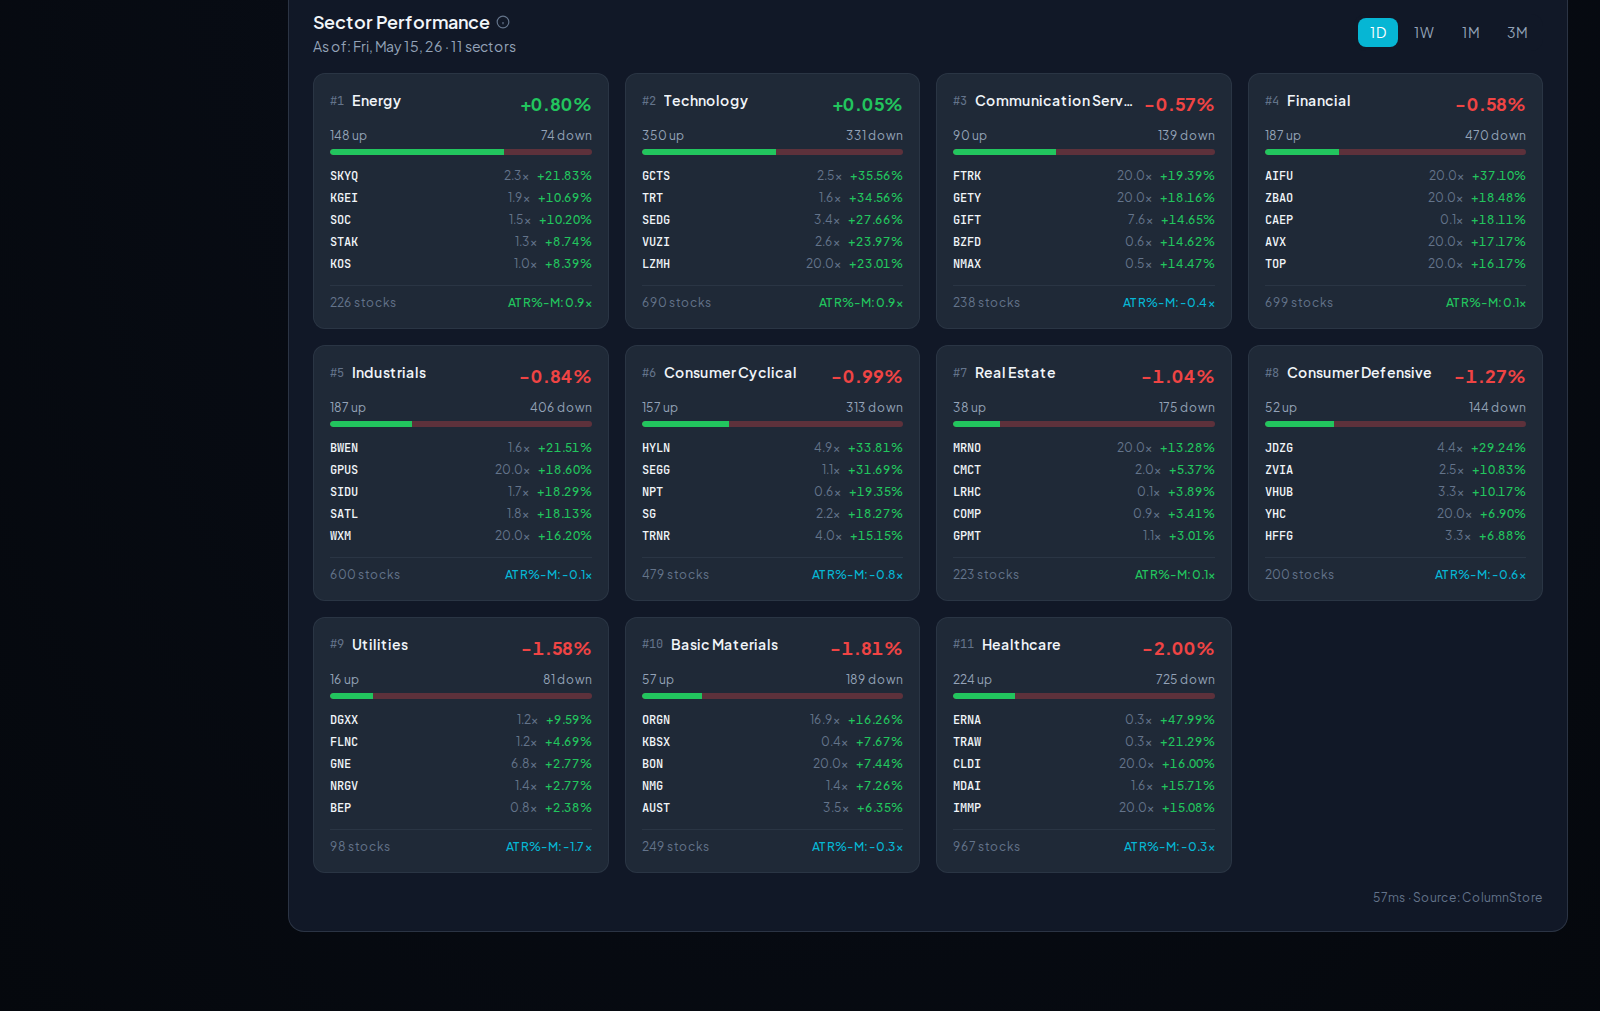This screenshot has height=1011, width=1600.
Task: Select ticker GETY in Communication Services
Action: click(967, 198)
